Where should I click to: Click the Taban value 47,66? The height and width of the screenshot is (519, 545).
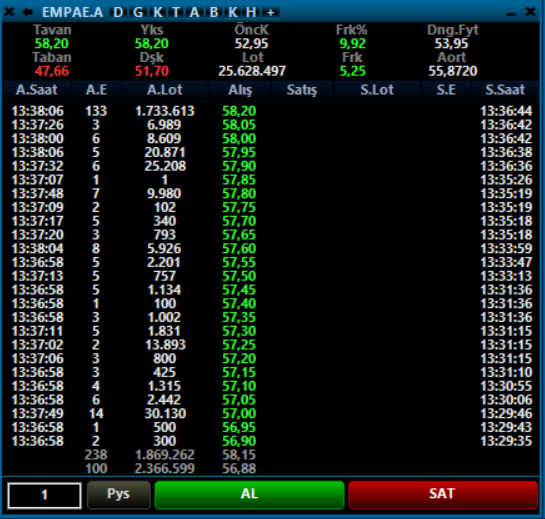[51, 71]
